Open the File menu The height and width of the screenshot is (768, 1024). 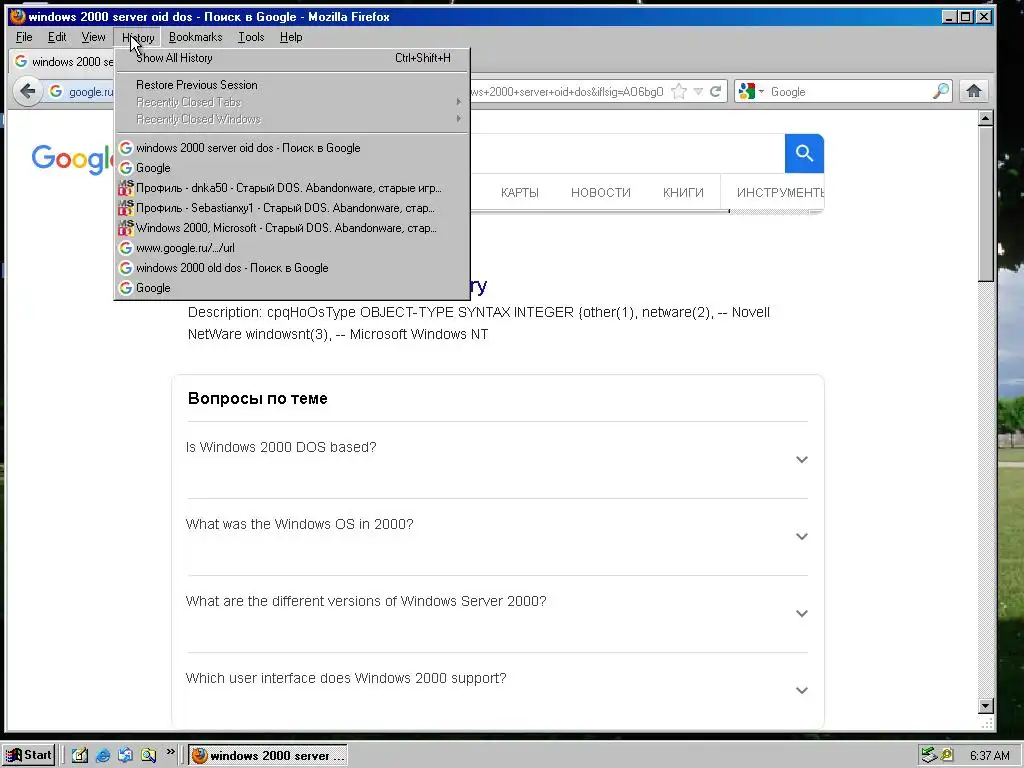[24, 37]
